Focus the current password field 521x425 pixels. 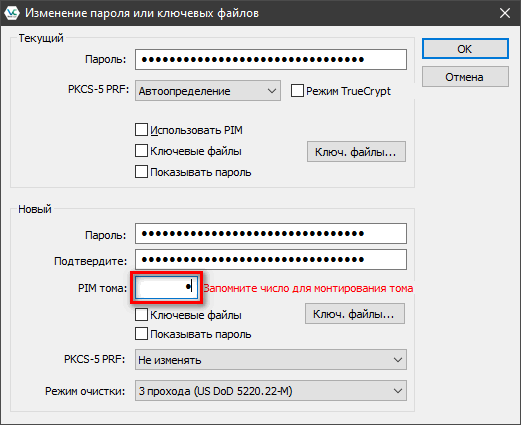pos(271,60)
